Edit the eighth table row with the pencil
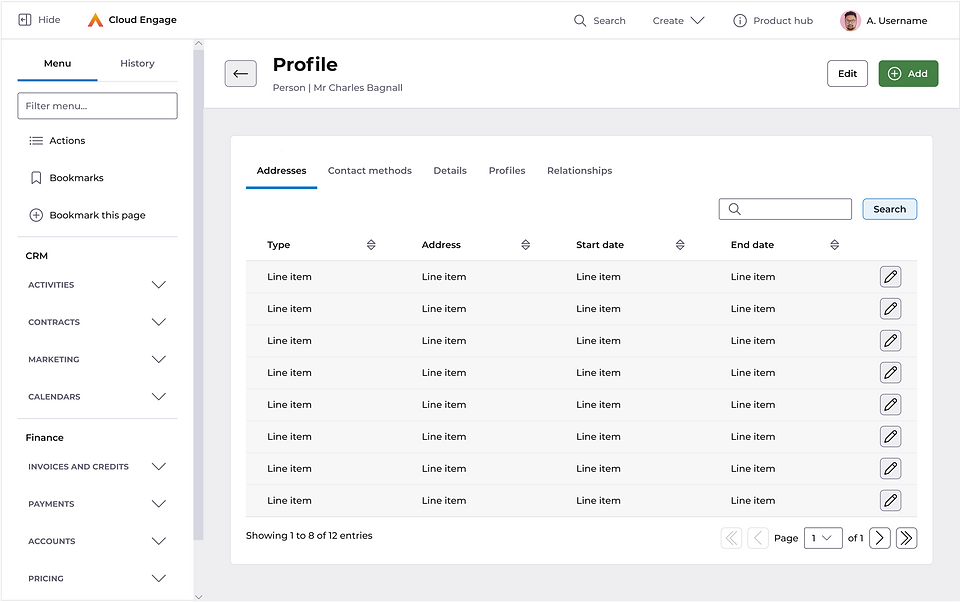This screenshot has width=961, height=602. pyautogui.click(x=891, y=500)
